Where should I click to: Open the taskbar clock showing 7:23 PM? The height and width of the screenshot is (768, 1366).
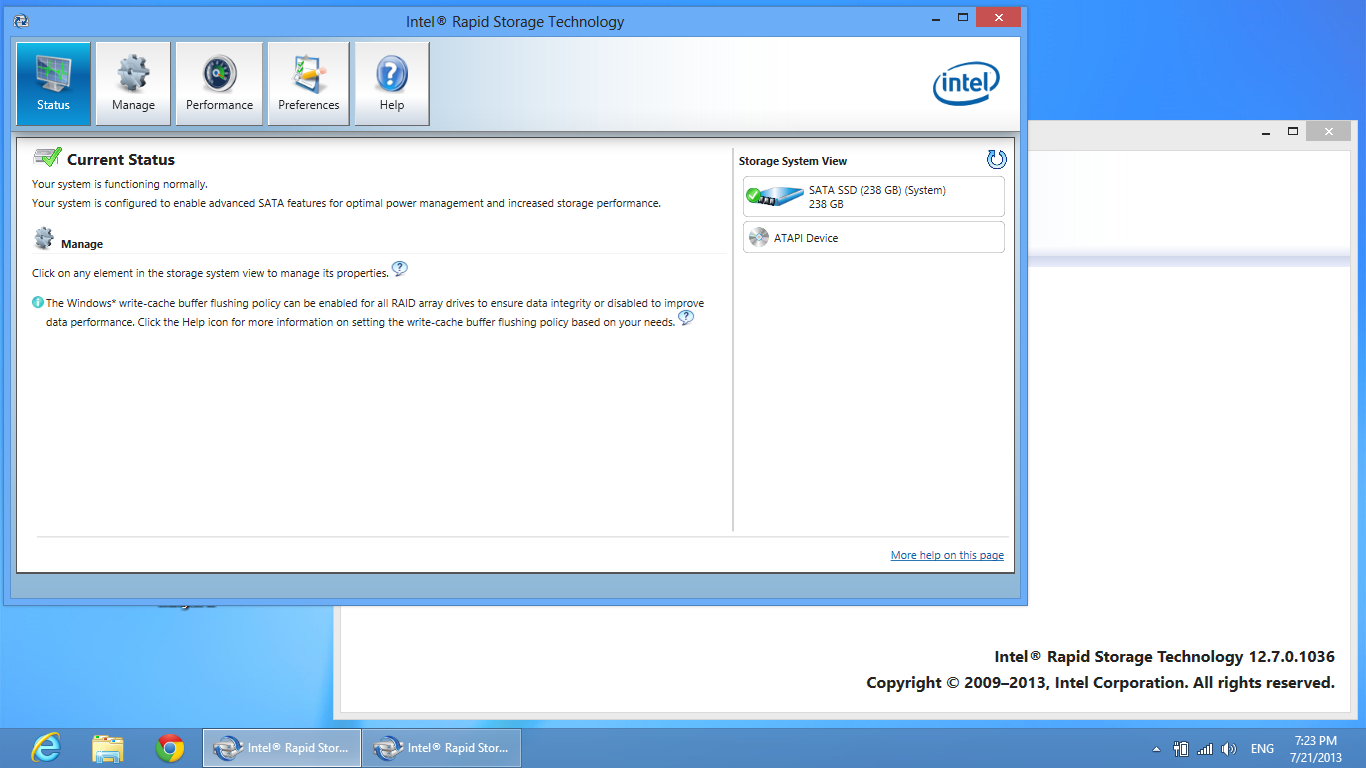(x=1316, y=749)
